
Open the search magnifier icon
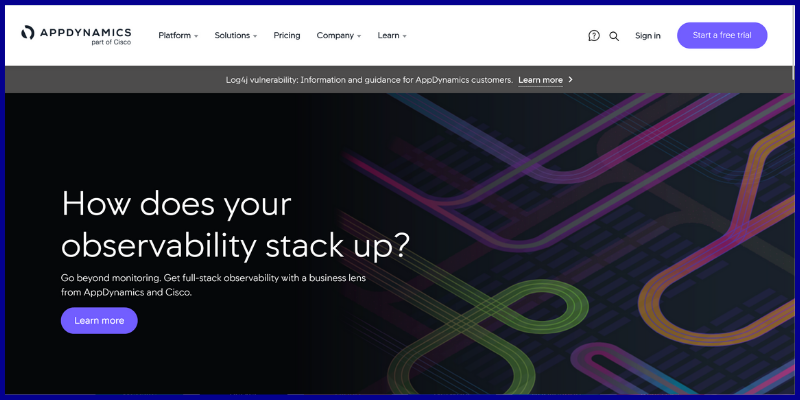tap(614, 36)
